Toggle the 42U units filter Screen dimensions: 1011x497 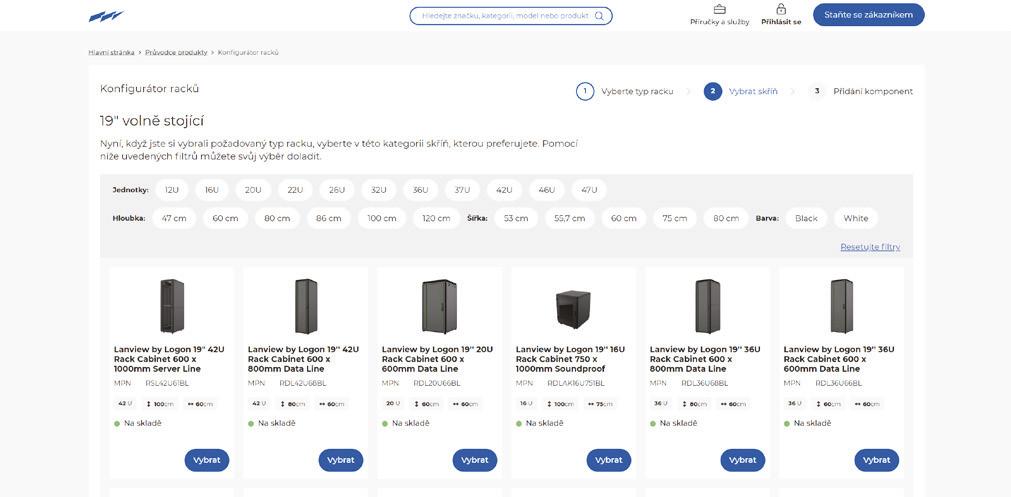504,190
